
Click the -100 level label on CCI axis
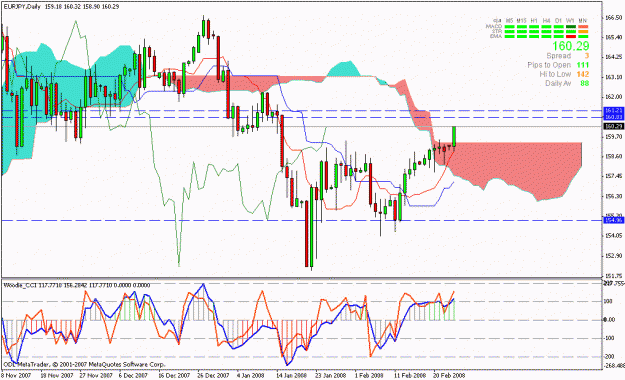[x=609, y=339]
